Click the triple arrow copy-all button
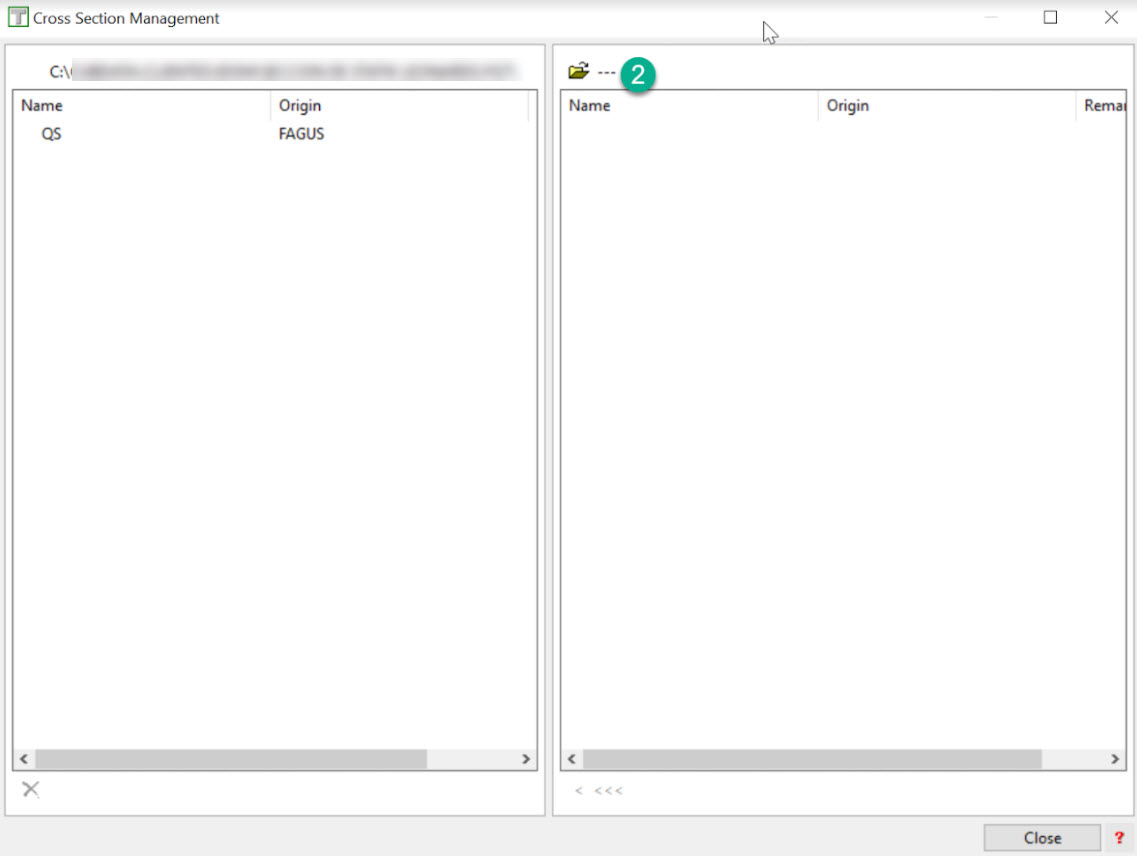This screenshot has width=1137, height=856. pyautogui.click(x=608, y=791)
